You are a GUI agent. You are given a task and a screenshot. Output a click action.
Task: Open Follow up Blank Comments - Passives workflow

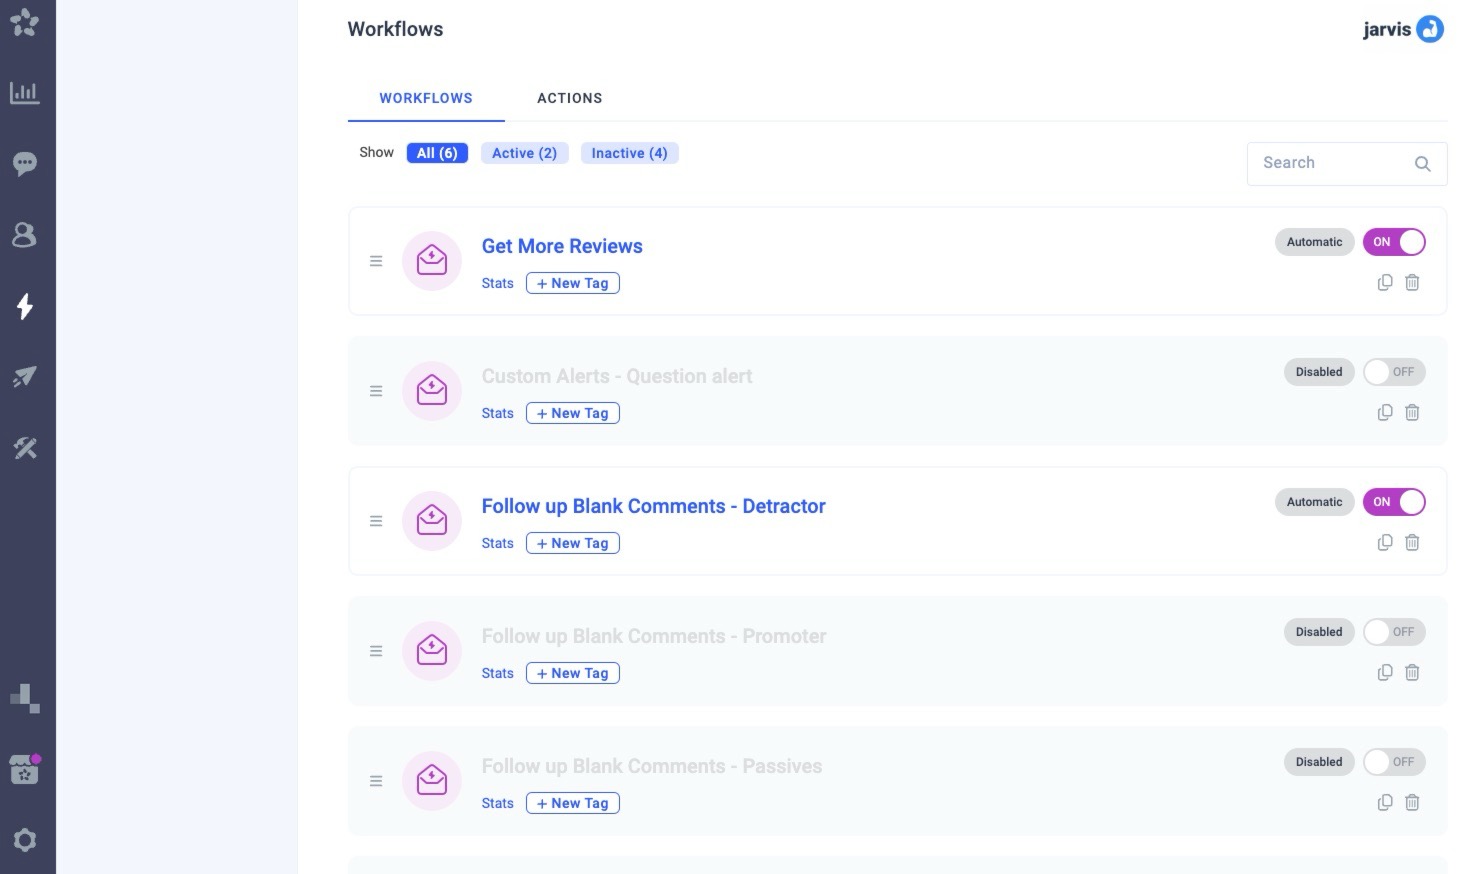tap(652, 766)
